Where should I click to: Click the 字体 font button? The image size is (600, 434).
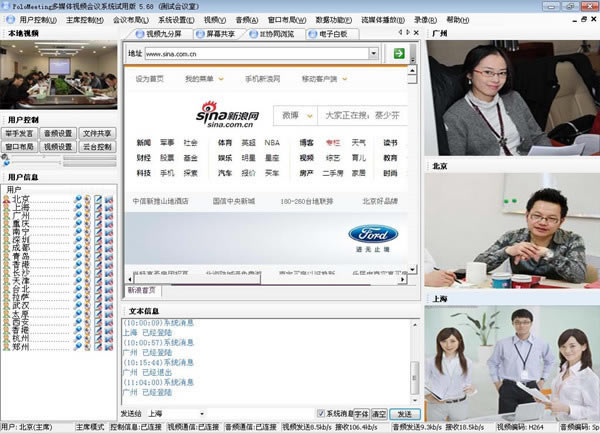[x=361, y=414]
